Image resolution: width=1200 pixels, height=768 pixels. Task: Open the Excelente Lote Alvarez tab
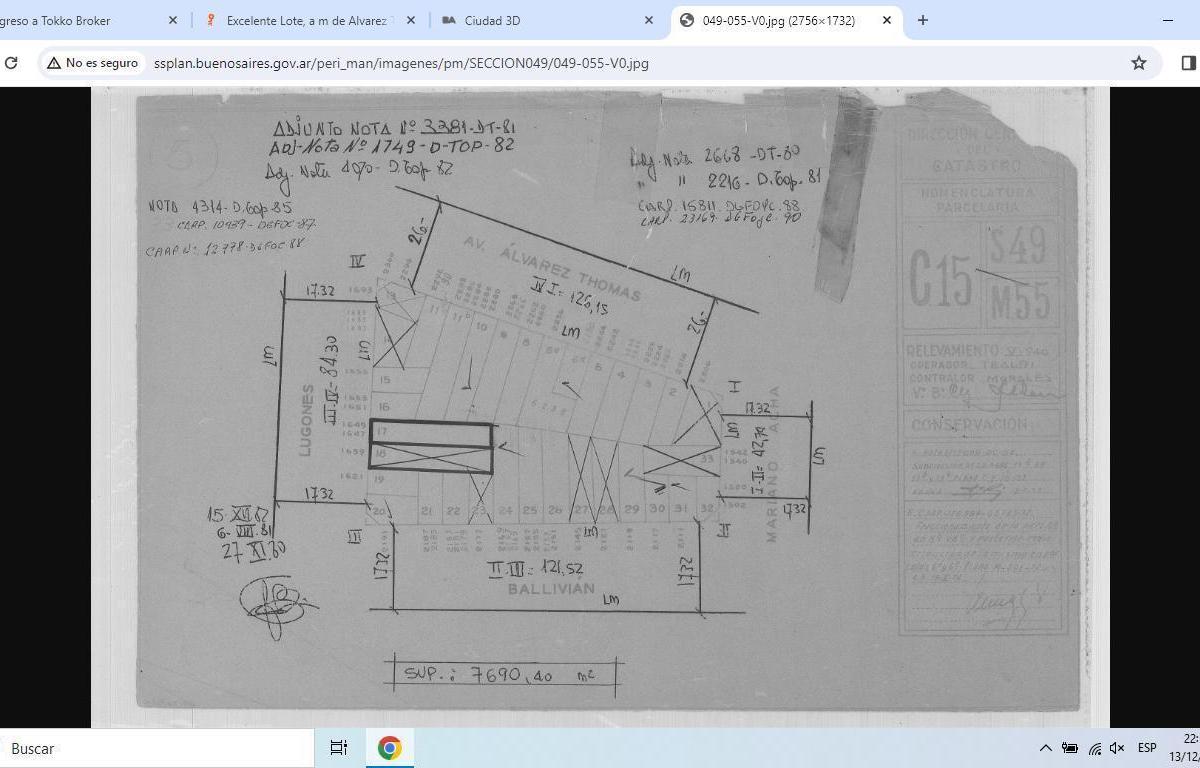tap(310, 20)
